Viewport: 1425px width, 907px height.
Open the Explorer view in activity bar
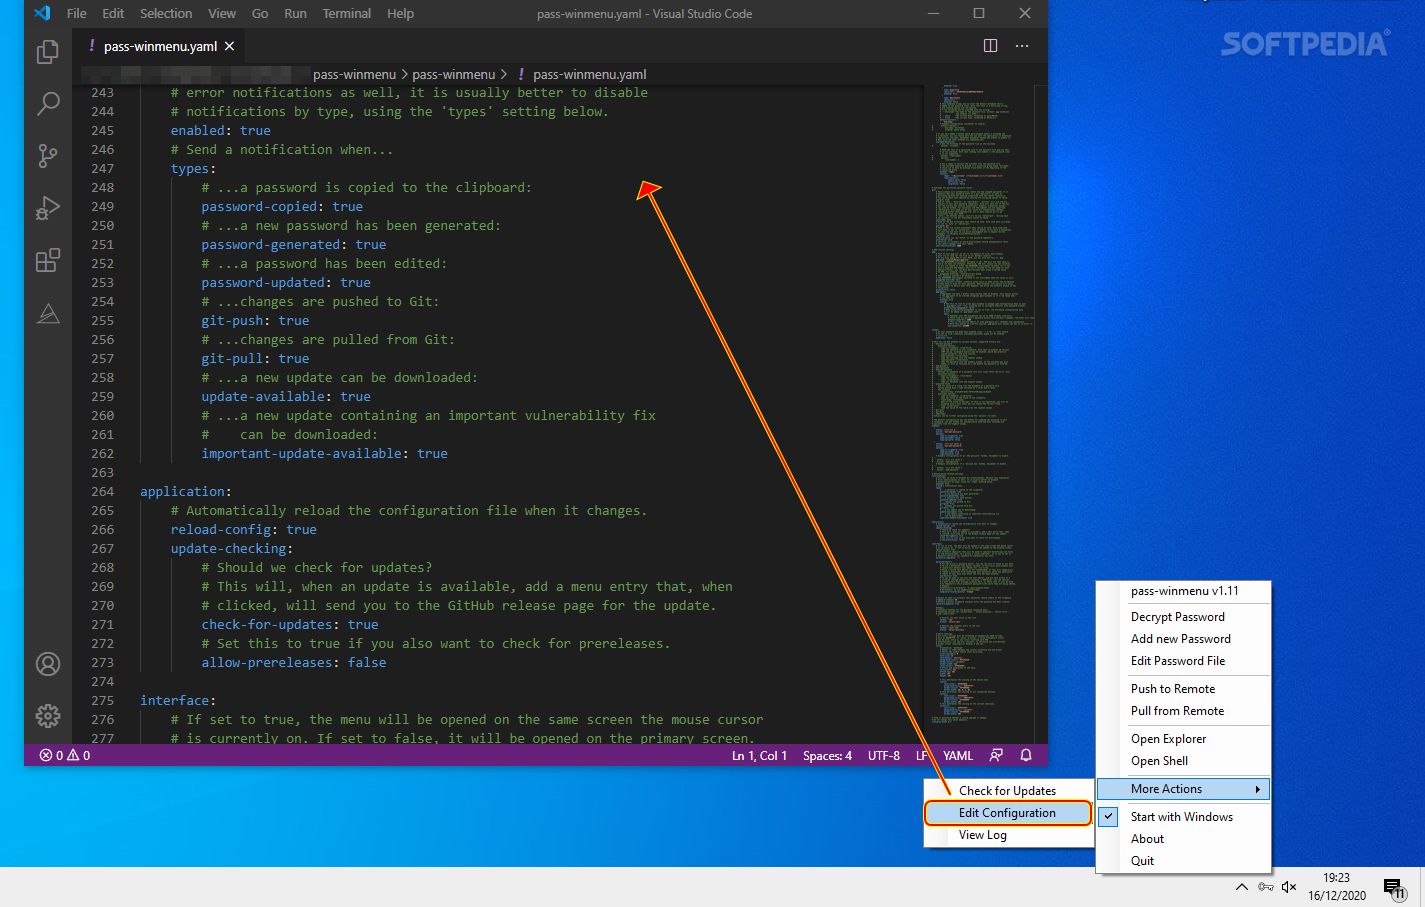(x=48, y=52)
